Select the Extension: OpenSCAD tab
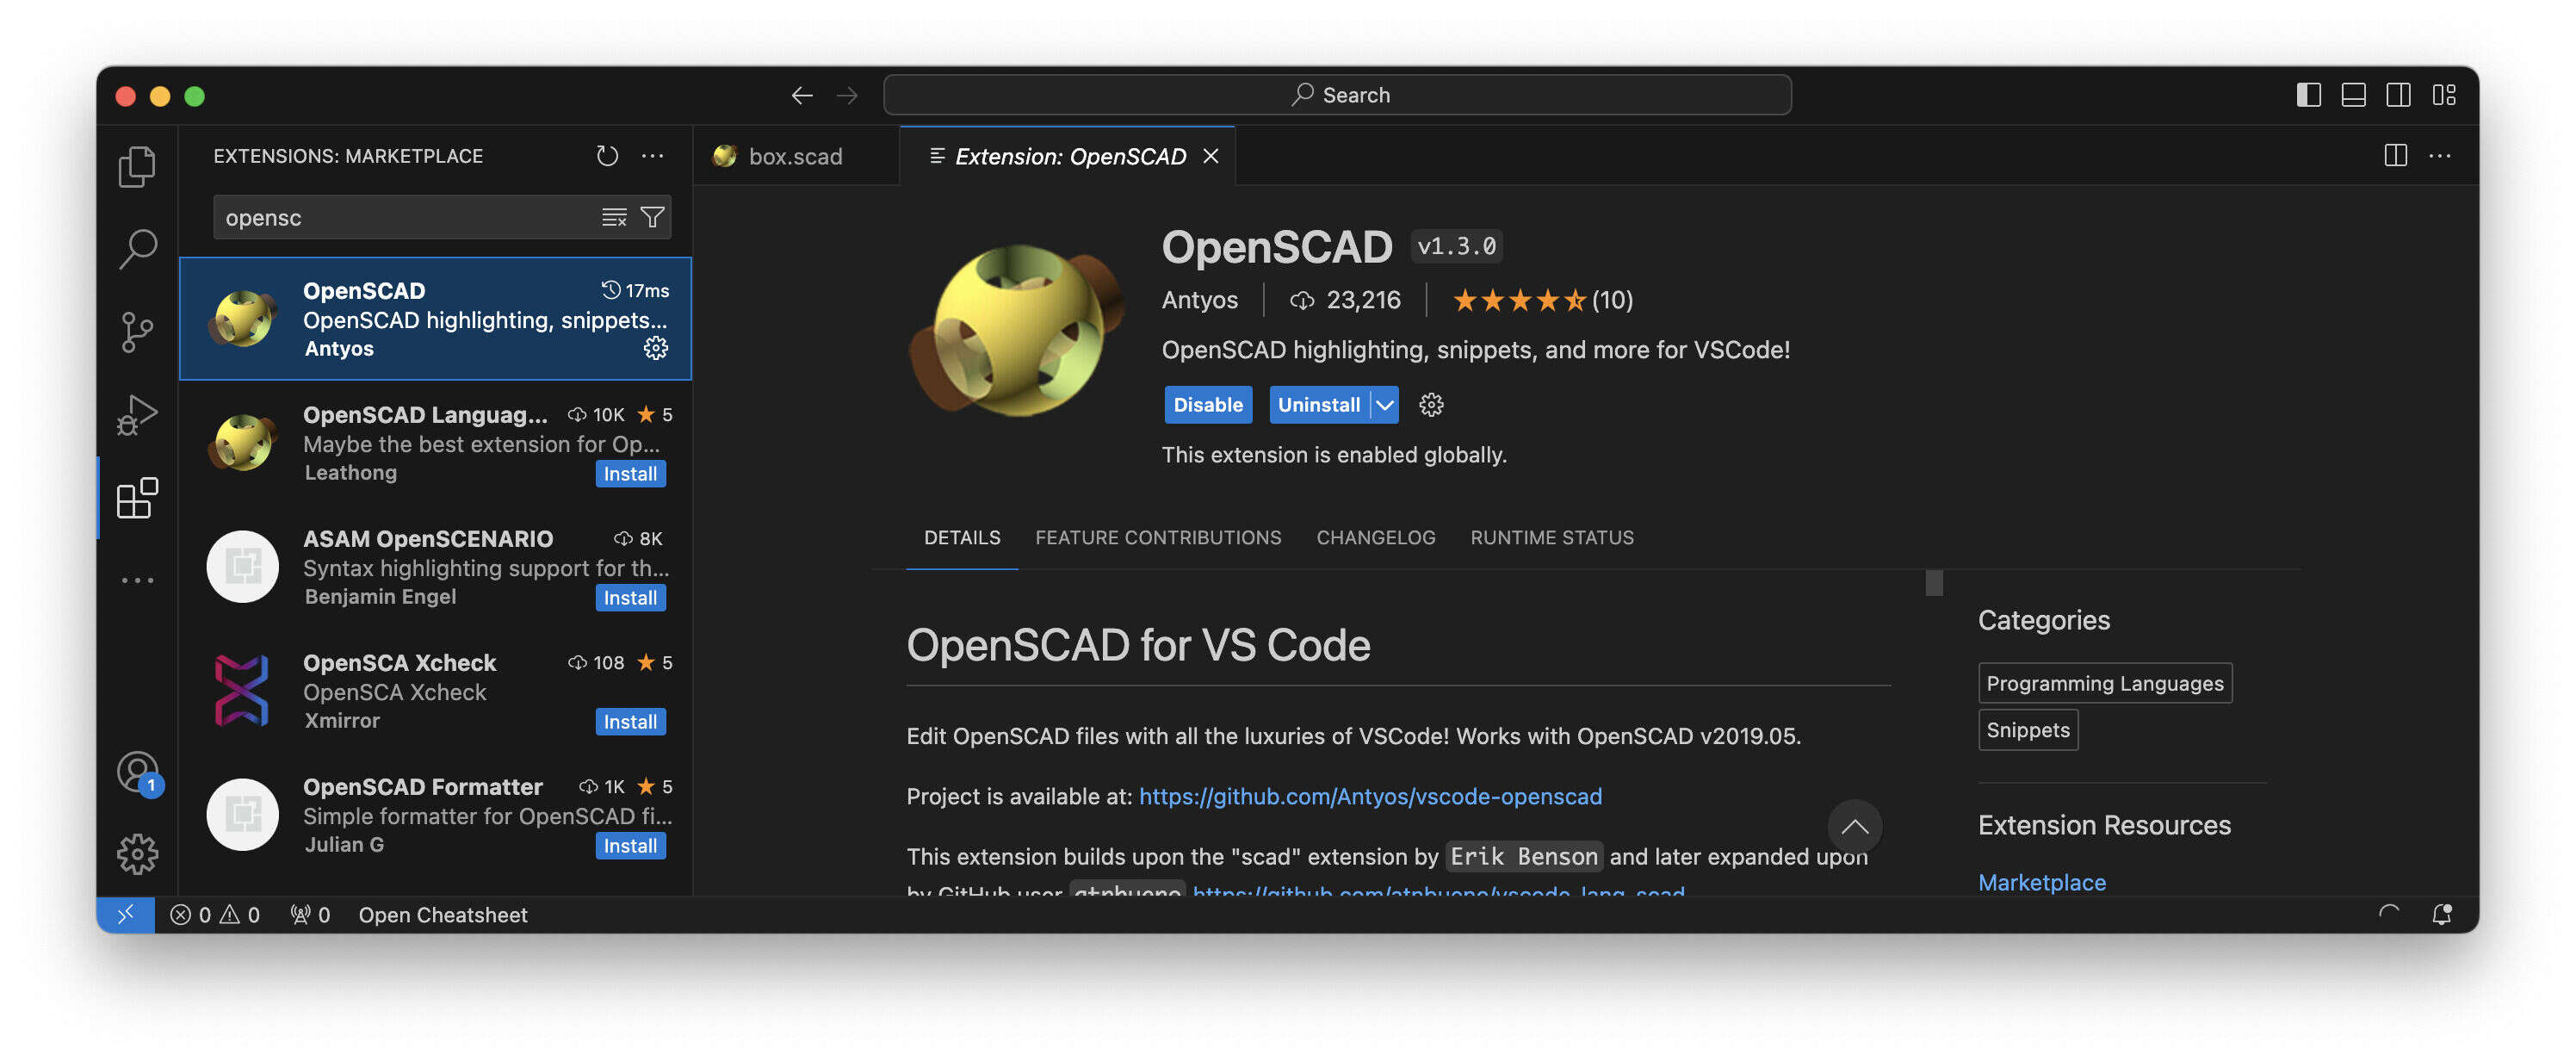Screen dimensions: 2576x1061 (x=1067, y=156)
